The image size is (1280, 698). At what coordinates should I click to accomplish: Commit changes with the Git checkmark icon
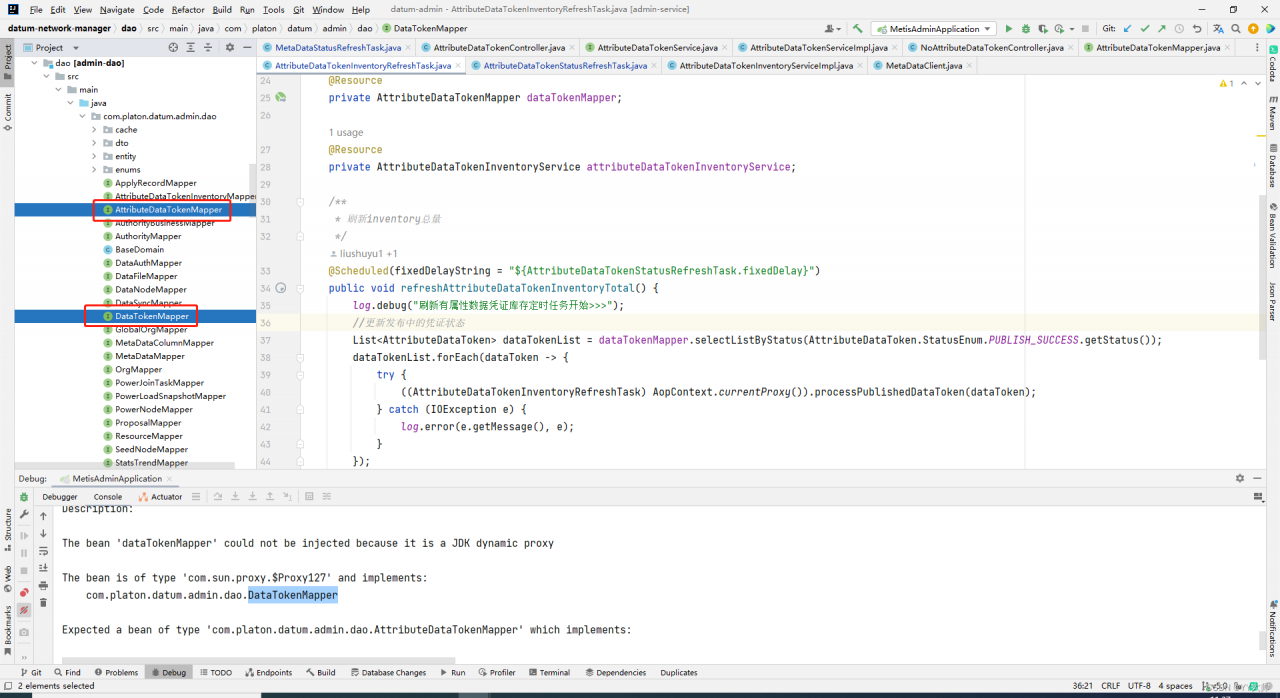[x=1145, y=29]
